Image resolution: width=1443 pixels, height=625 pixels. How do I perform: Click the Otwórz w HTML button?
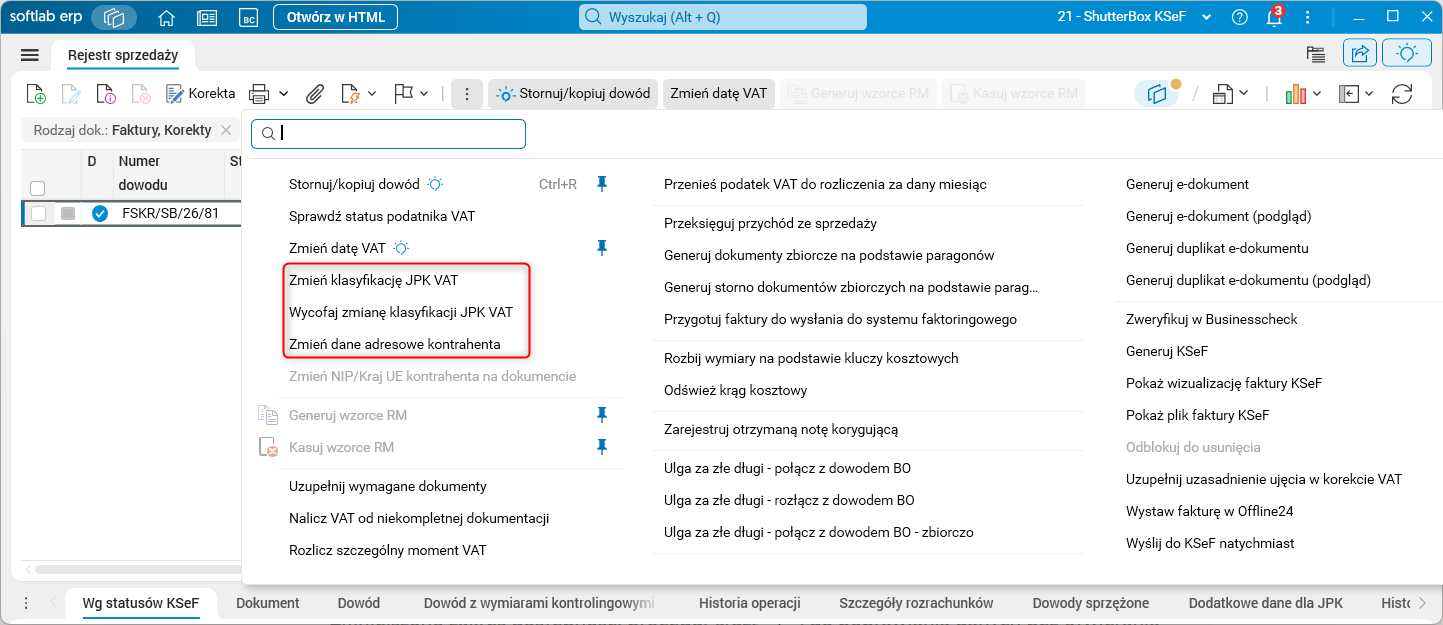coord(328,17)
